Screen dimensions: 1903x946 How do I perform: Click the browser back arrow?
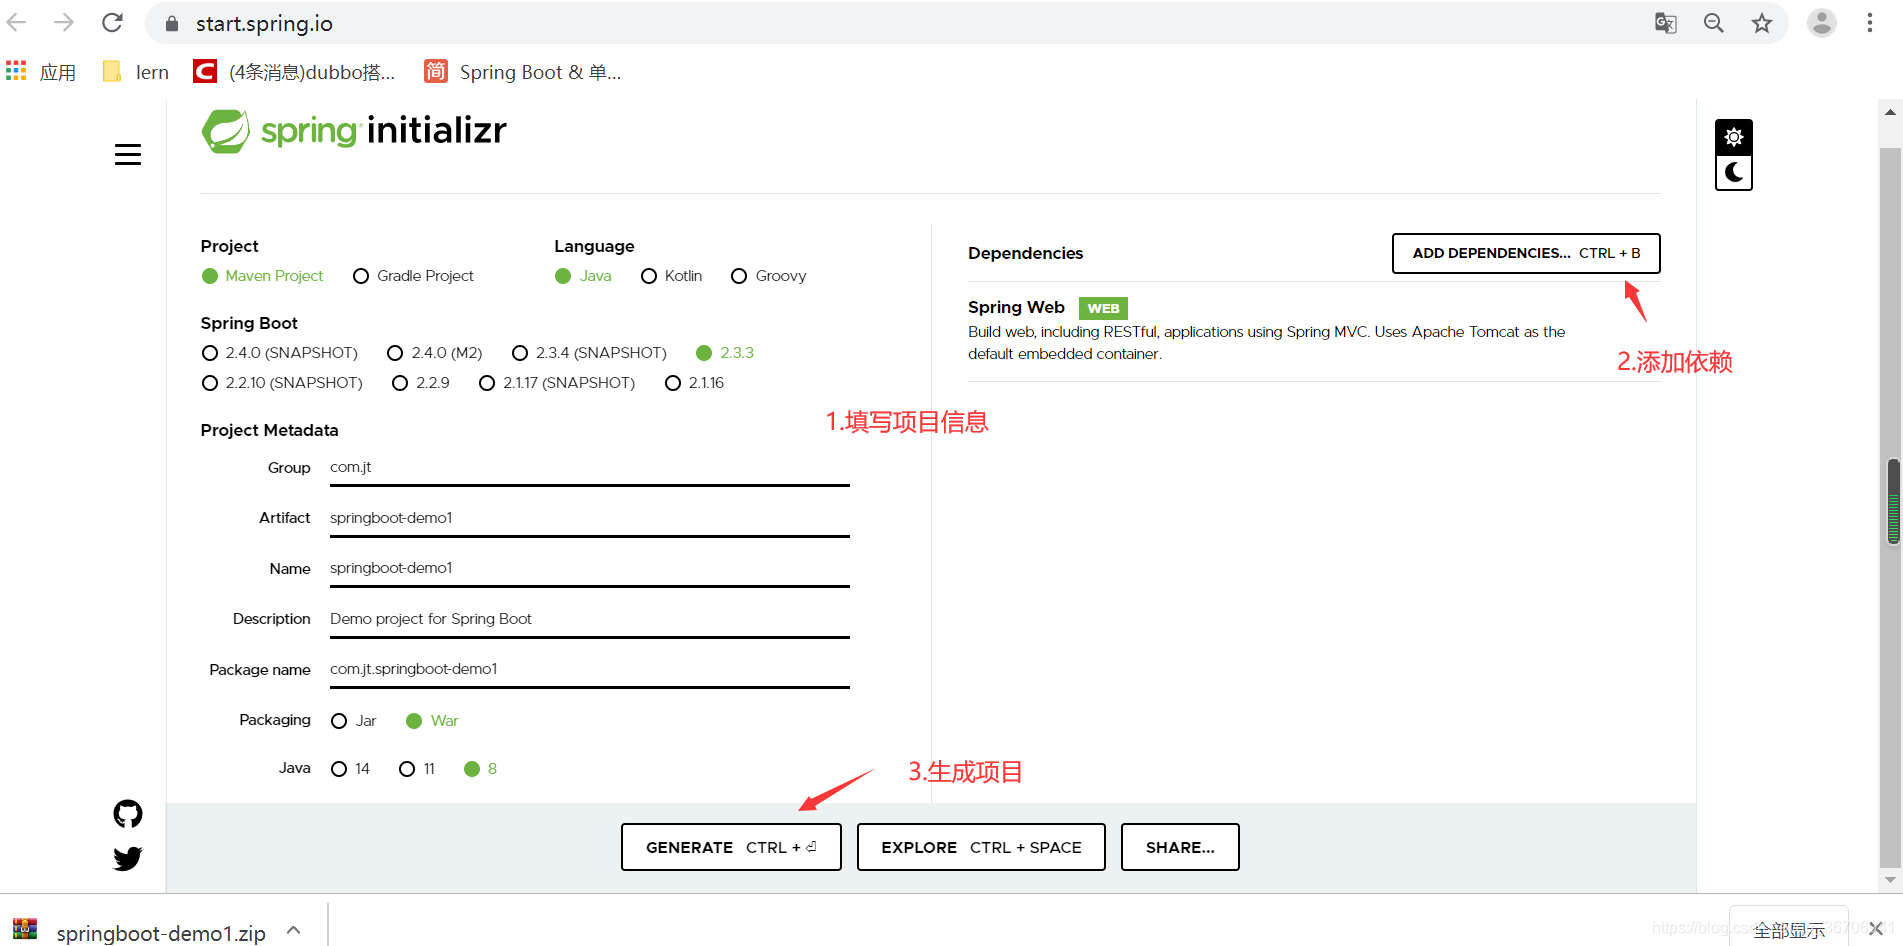[17, 23]
